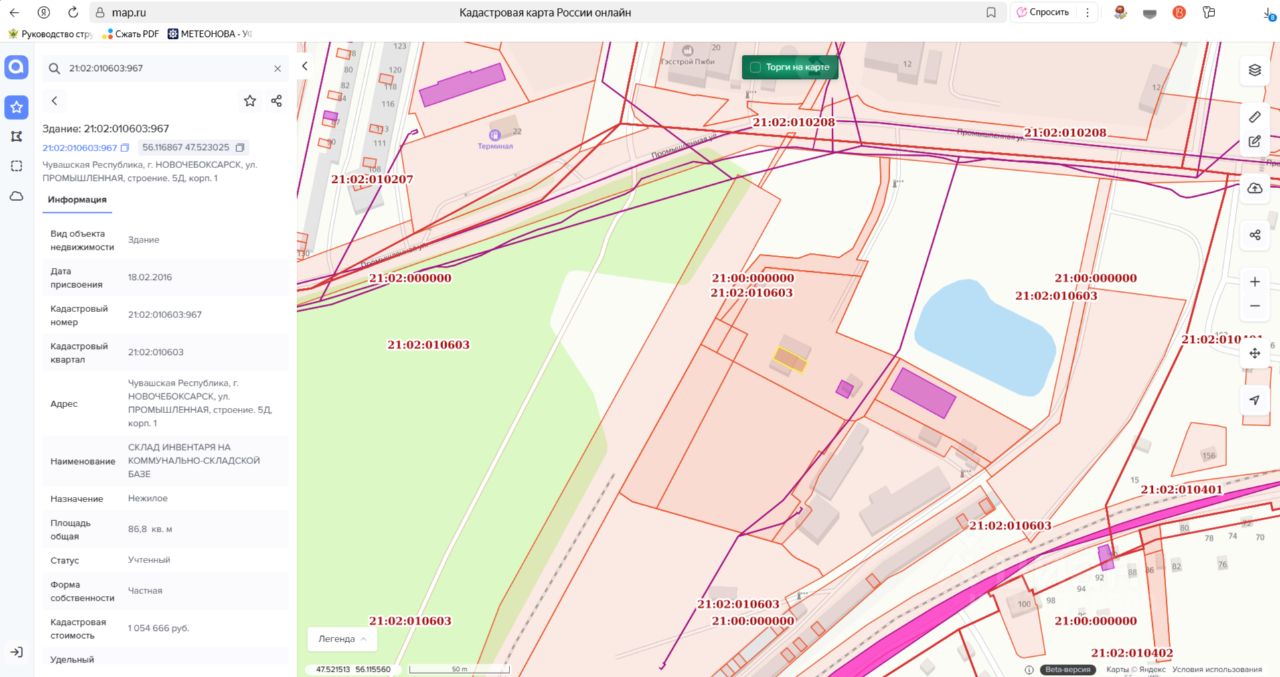
Task: Reload the page in the browser
Action: coord(73,12)
